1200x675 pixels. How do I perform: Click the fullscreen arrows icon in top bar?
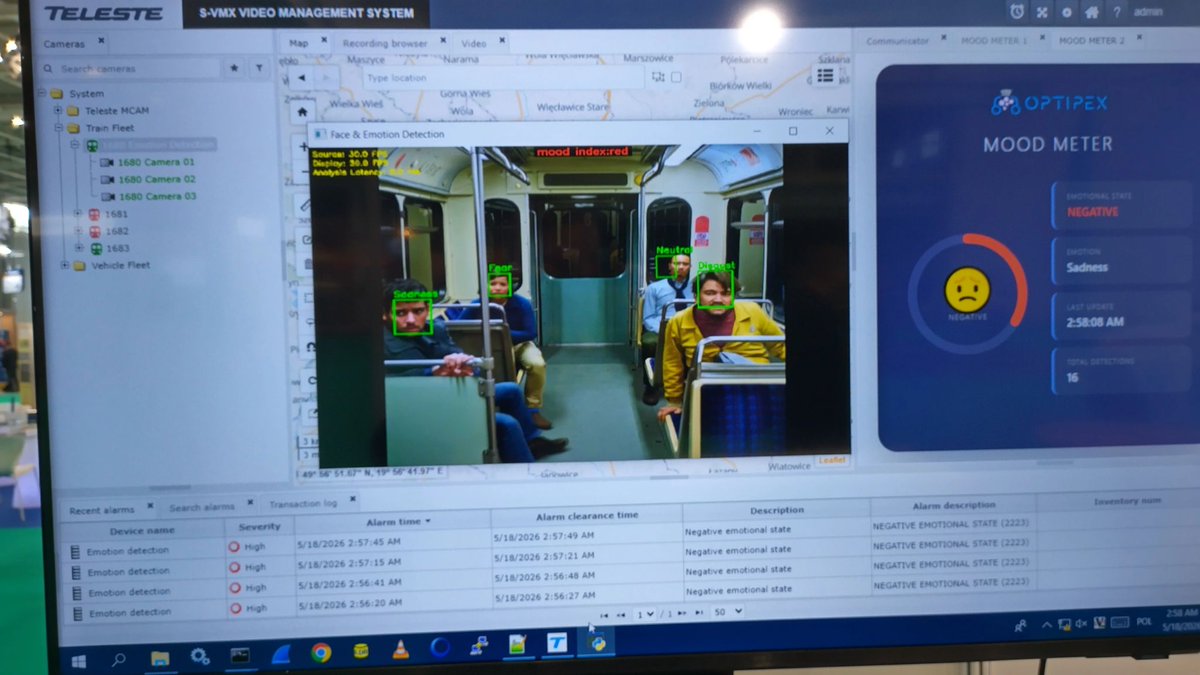(1041, 12)
